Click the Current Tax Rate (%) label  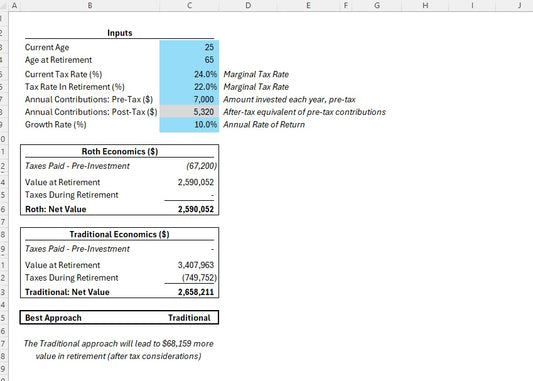[x=63, y=74]
